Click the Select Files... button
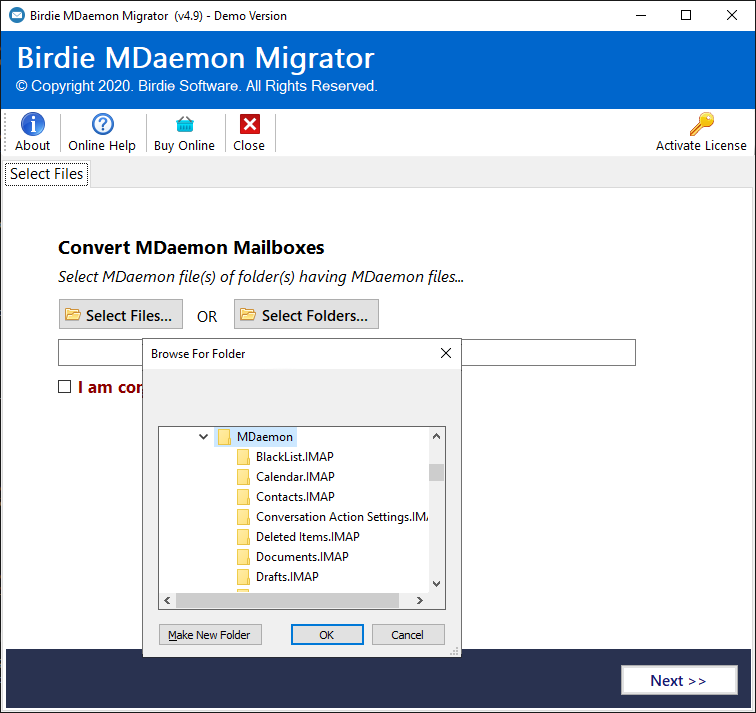The image size is (756, 713). pyautogui.click(x=121, y=314)
